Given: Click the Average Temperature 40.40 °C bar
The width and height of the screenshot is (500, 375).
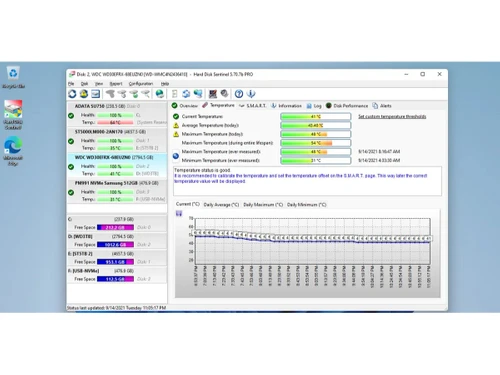Looking at the screenshot, I should 316,125.
